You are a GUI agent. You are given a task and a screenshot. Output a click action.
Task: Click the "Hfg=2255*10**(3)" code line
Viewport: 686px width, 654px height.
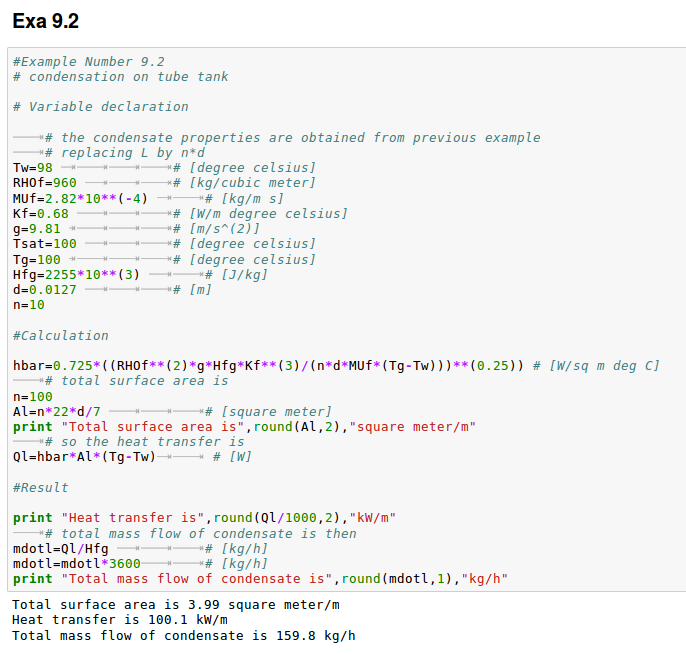(76, 275)
